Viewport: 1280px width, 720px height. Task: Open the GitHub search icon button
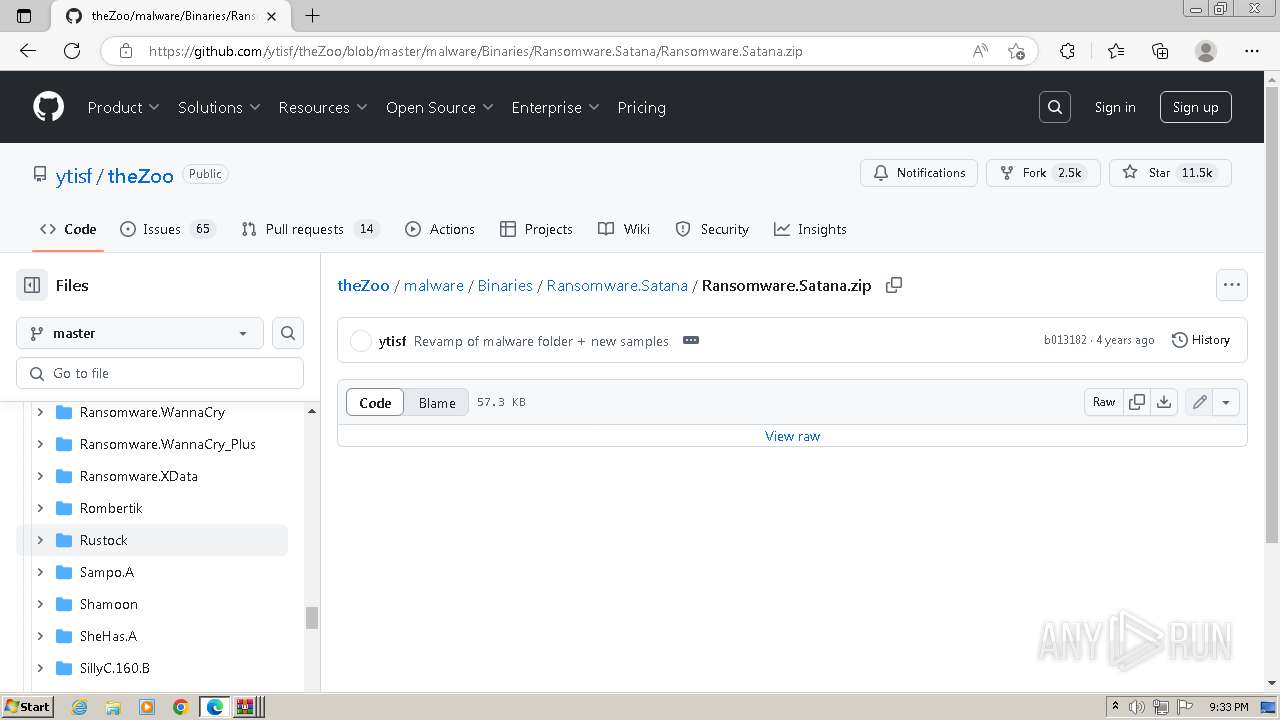(x=1055, y=107)
